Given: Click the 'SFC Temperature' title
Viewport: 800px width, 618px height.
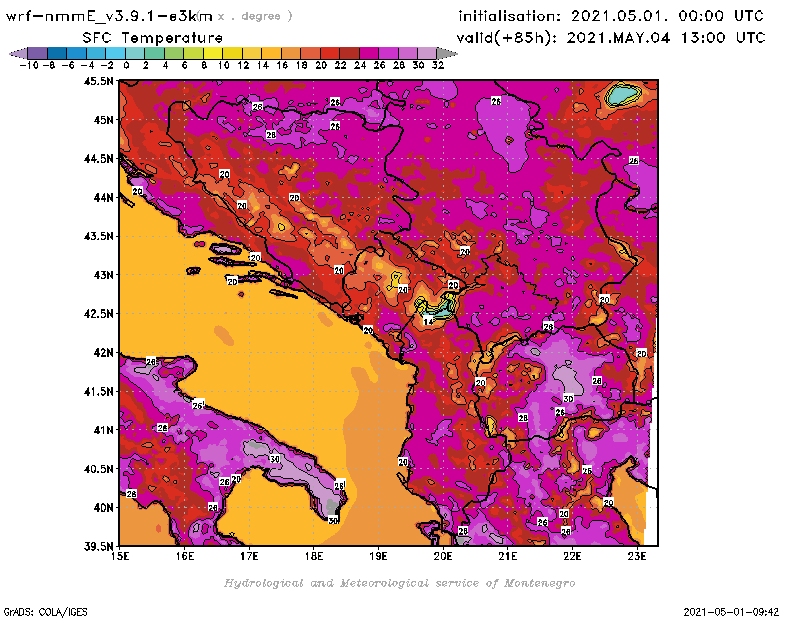Looking at the screenshot, I should [x=153, y=38].
